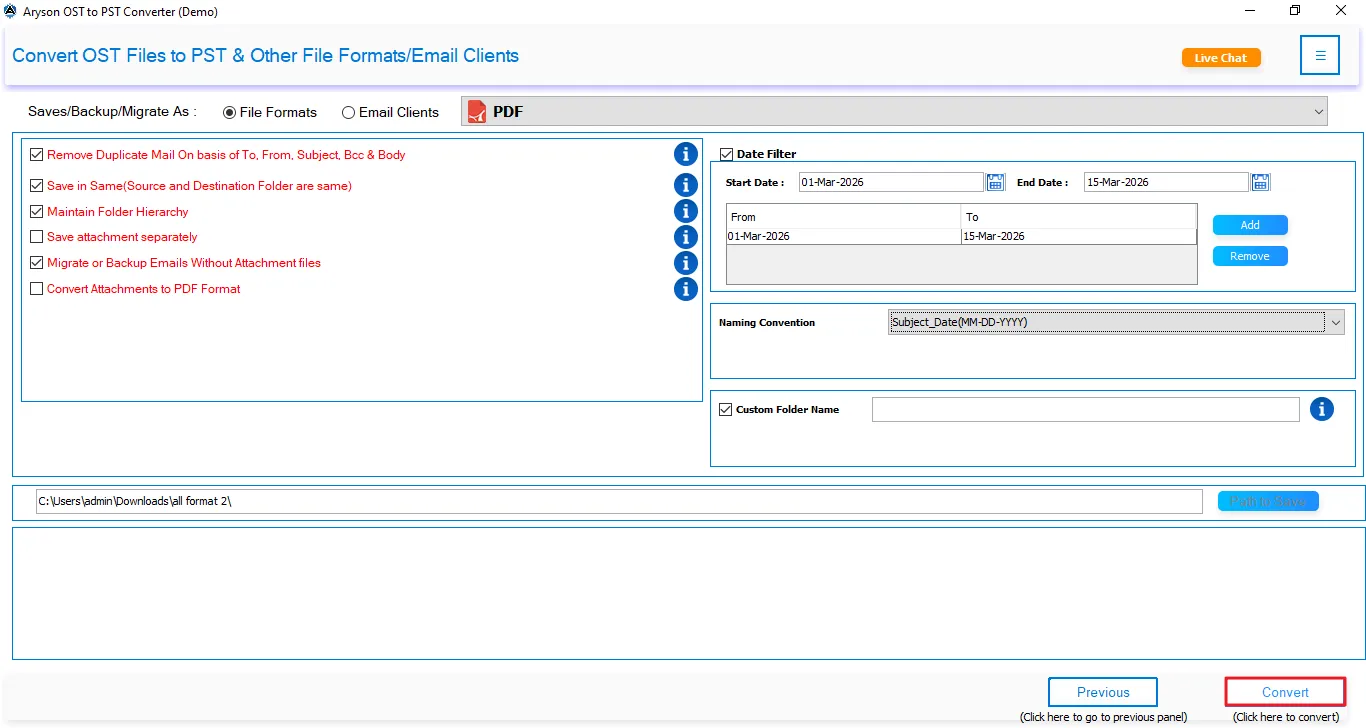
Task: Select the File Formats radio button
Action: pyautogui.click(x=231, y=112)
